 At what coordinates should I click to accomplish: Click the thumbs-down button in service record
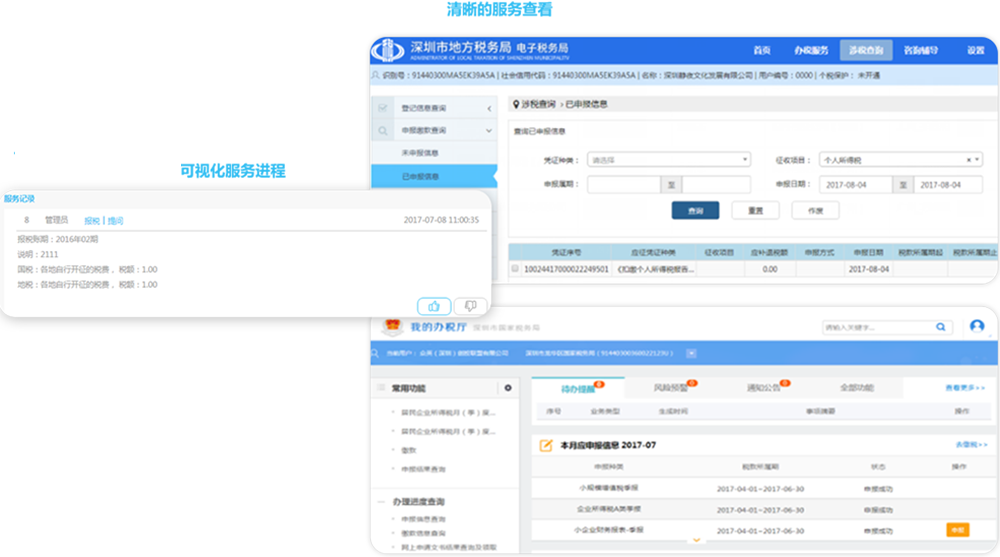(x=471, y=306)
